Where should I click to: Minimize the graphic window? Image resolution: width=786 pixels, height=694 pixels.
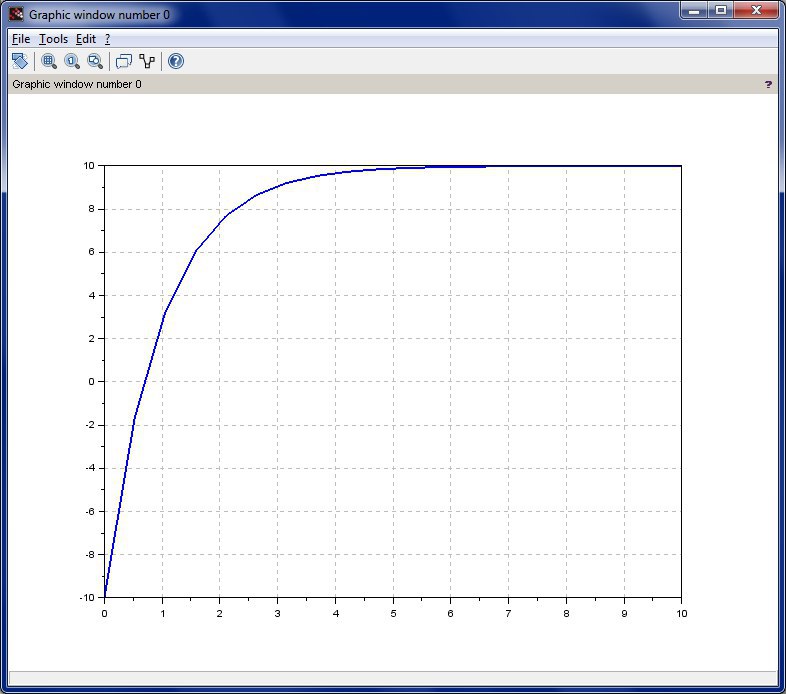click(x=694, y=11)
